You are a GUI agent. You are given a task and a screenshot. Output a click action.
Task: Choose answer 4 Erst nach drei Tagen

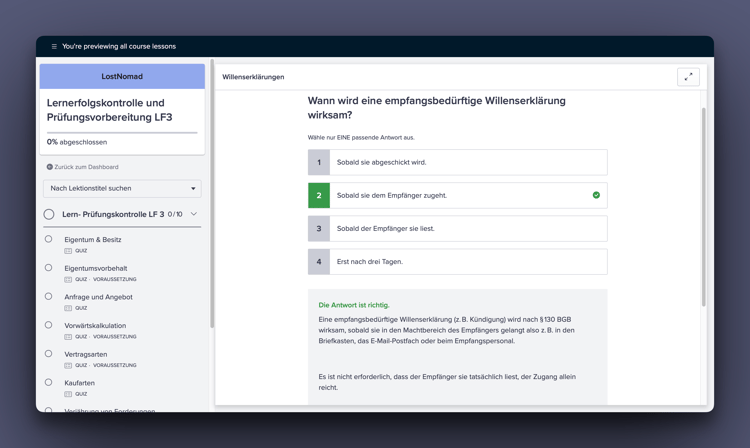pyautogui.click(x=458, y=262)
